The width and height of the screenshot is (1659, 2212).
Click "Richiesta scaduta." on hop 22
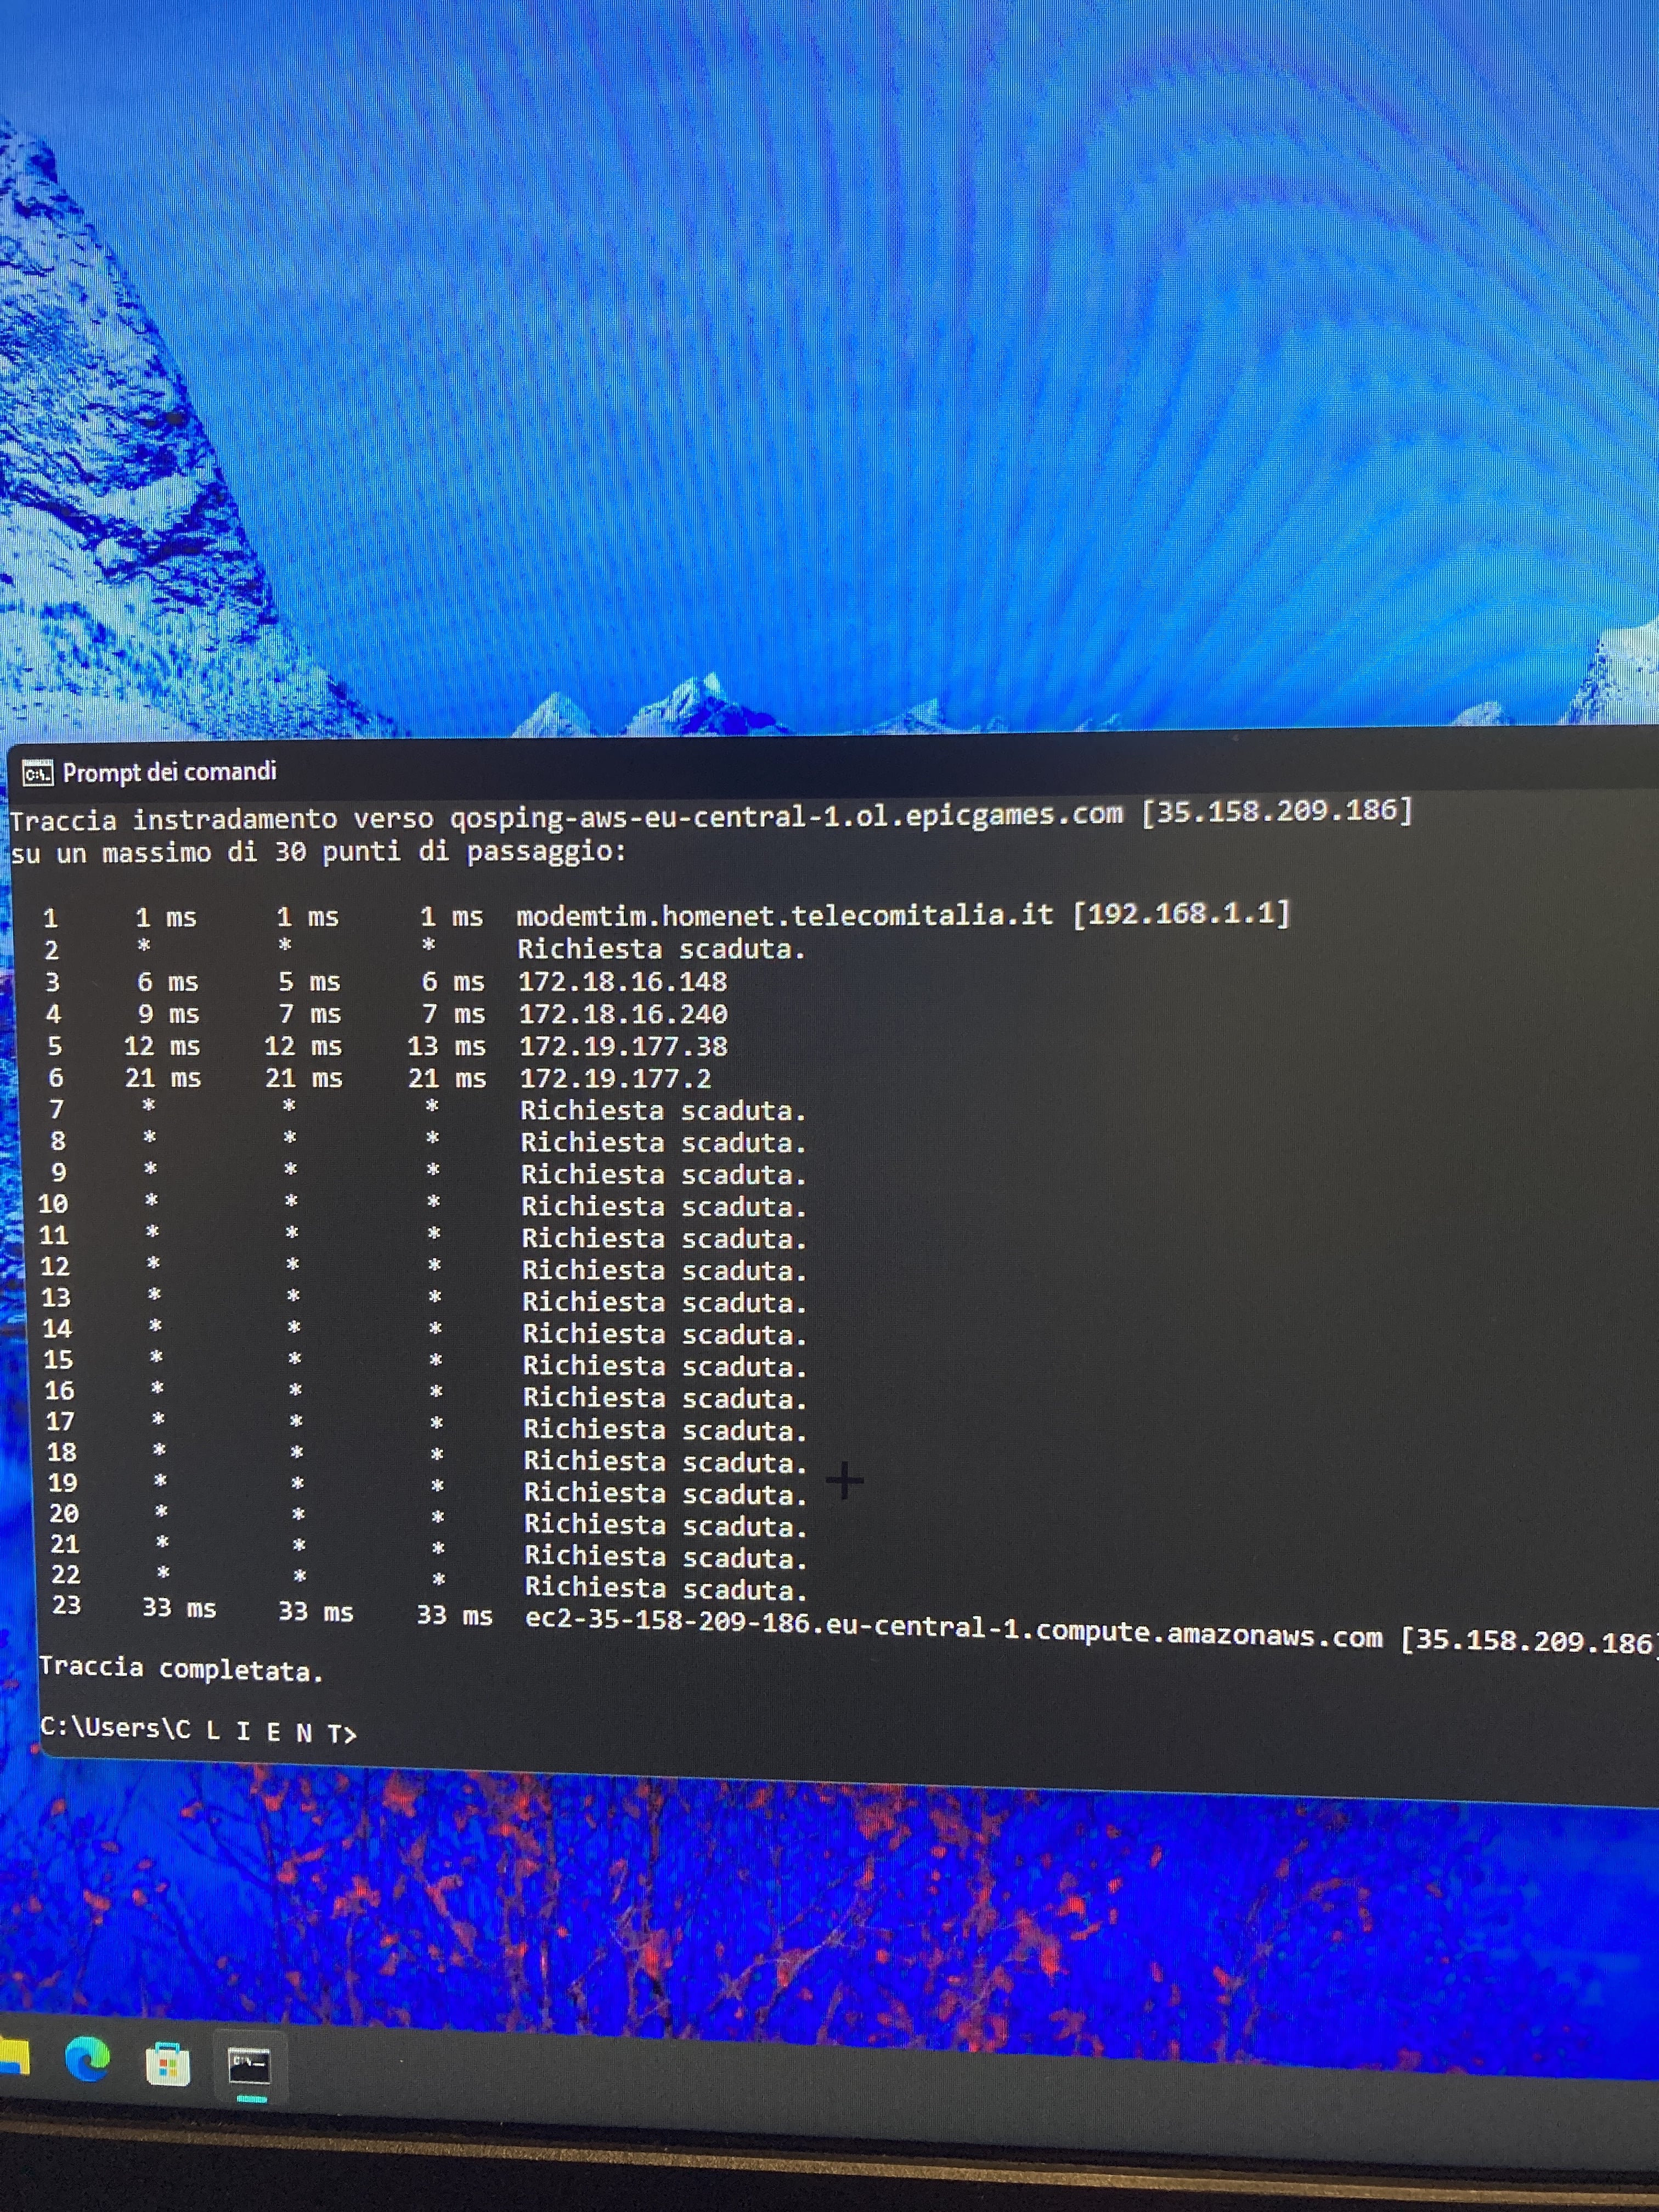pos(666,1588)
